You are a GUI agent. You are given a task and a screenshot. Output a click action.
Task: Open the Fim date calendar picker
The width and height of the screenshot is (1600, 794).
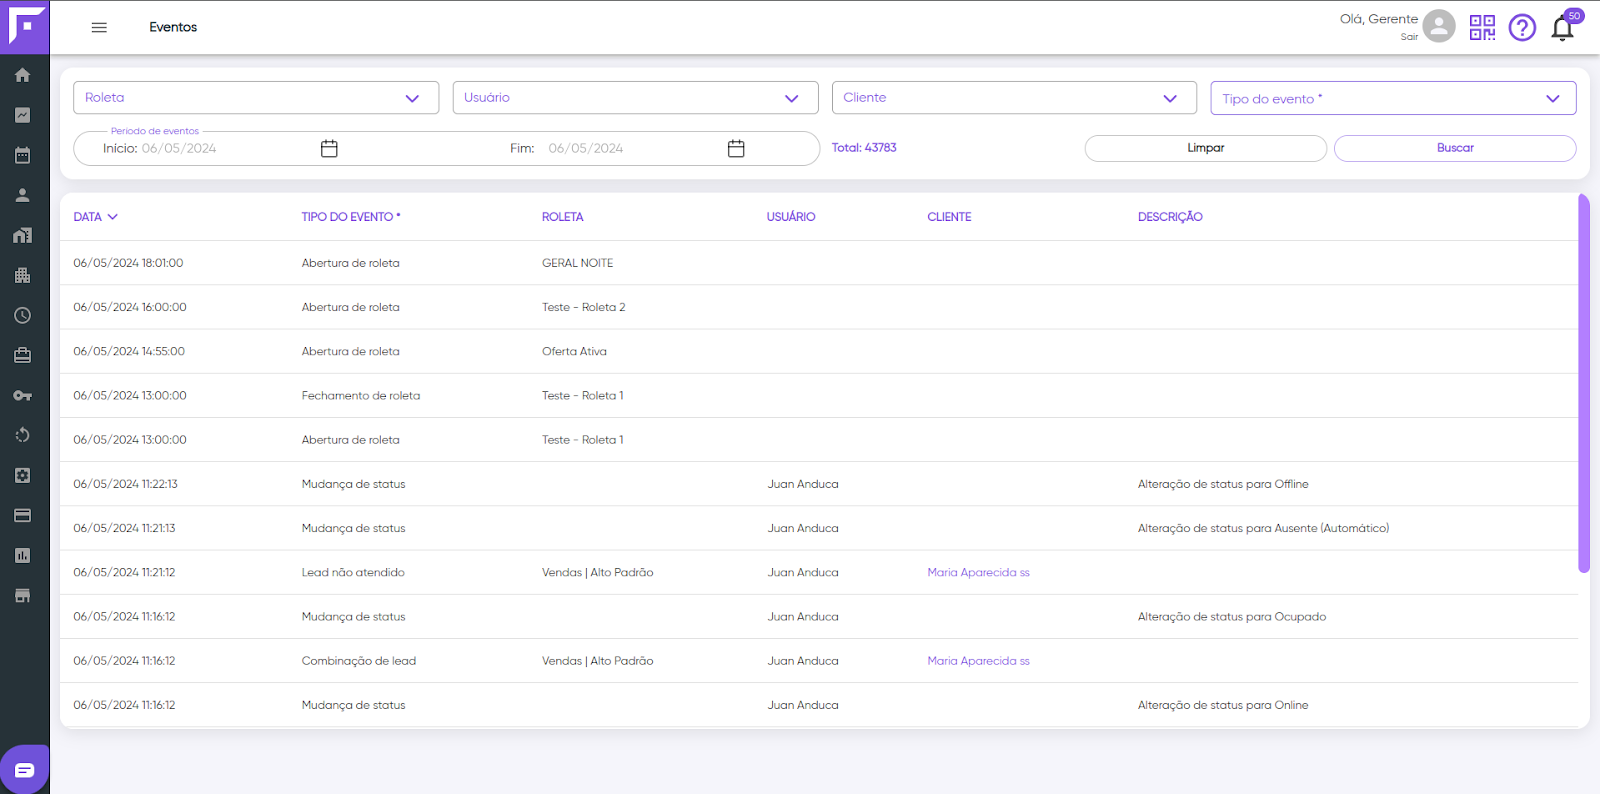pyautogui.click(x=736, y=148)
